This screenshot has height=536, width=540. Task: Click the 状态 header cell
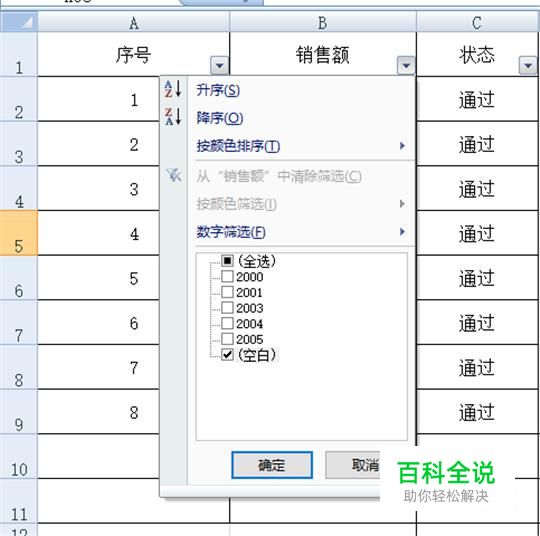(477, 54)
